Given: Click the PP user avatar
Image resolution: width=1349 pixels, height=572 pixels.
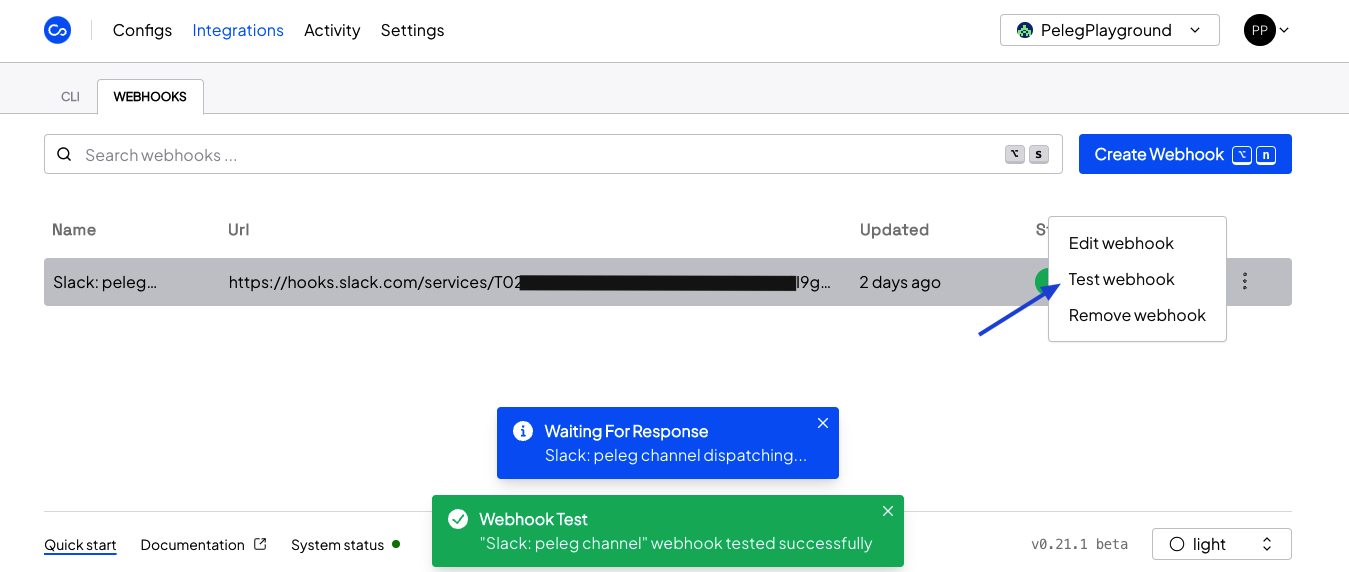Looking at the screenshot, I should tap(1259, 30).
